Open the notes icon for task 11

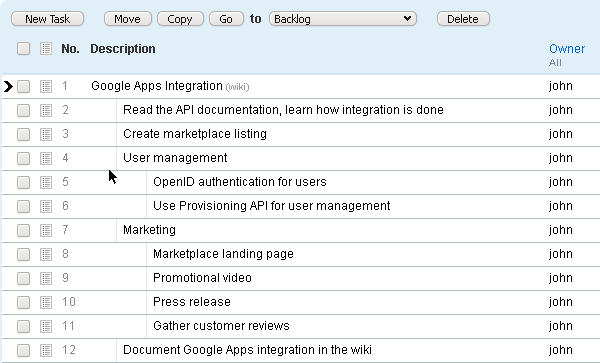tap(46, 326)
